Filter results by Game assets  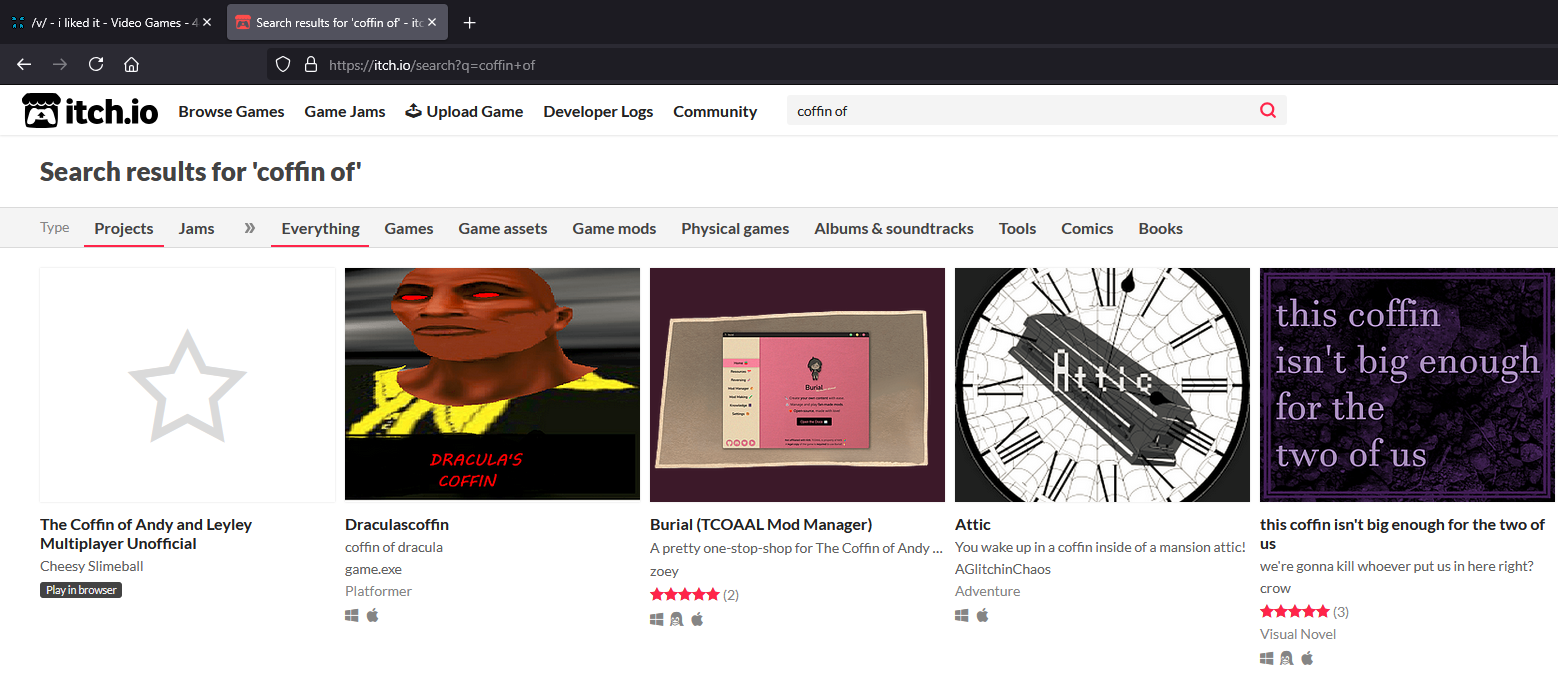[503, 228]
